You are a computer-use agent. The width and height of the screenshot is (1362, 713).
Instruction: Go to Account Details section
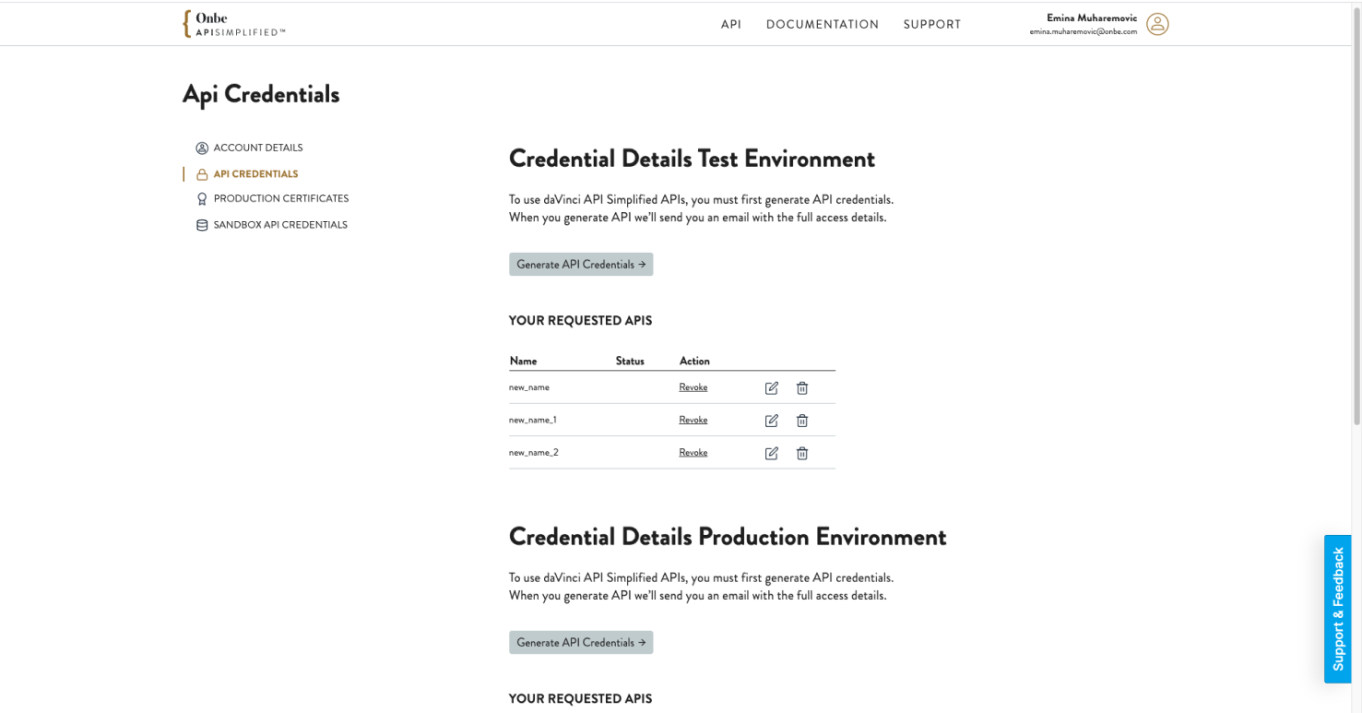(258, 148)
